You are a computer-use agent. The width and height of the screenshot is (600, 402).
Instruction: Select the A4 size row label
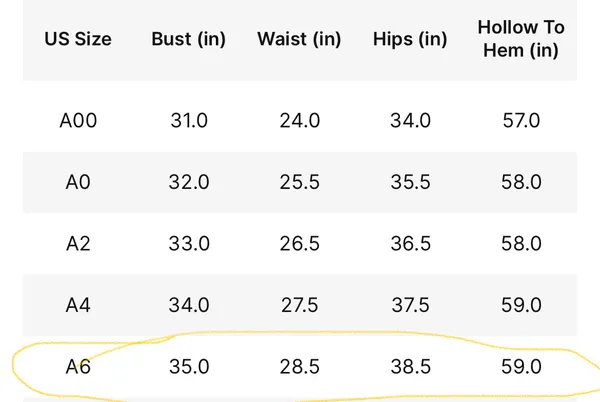tap(78, 305)
